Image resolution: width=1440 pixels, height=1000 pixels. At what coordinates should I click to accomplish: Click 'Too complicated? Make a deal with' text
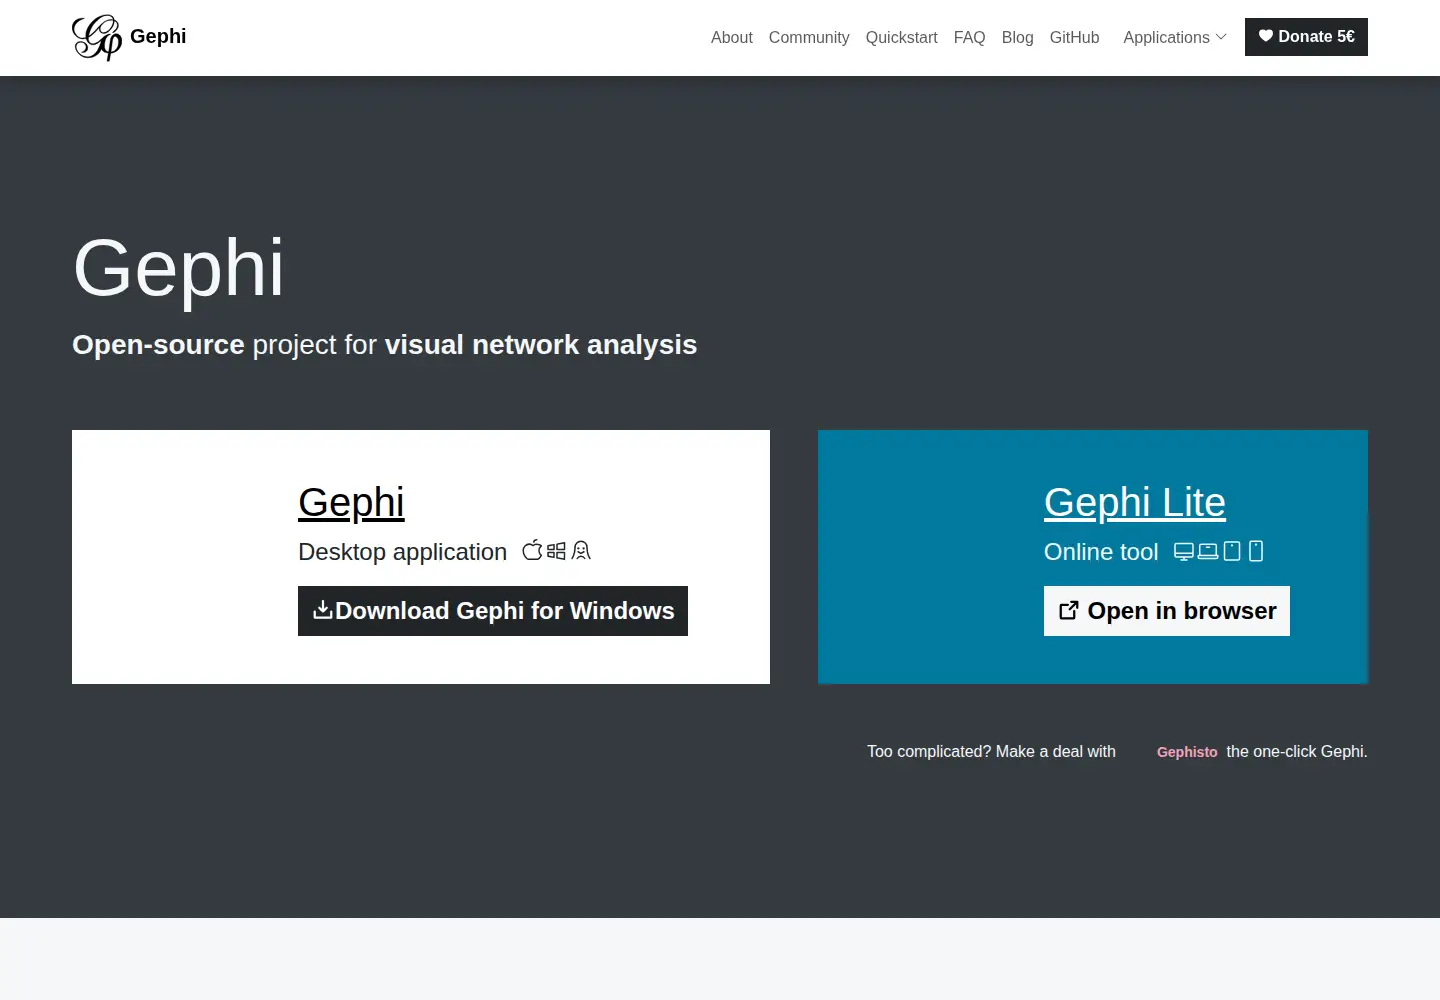(991, 751)
